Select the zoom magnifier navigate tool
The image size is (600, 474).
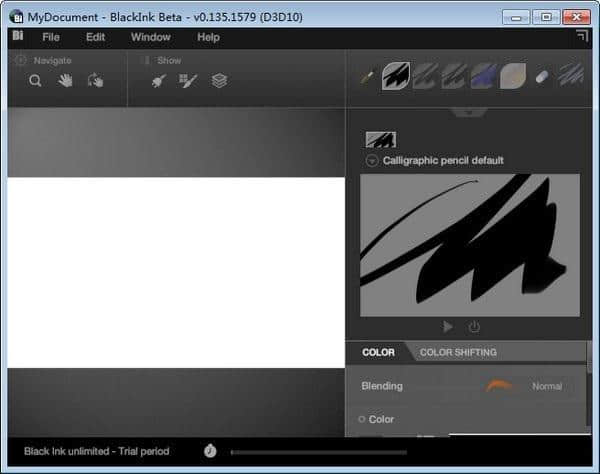coord(35,81)
